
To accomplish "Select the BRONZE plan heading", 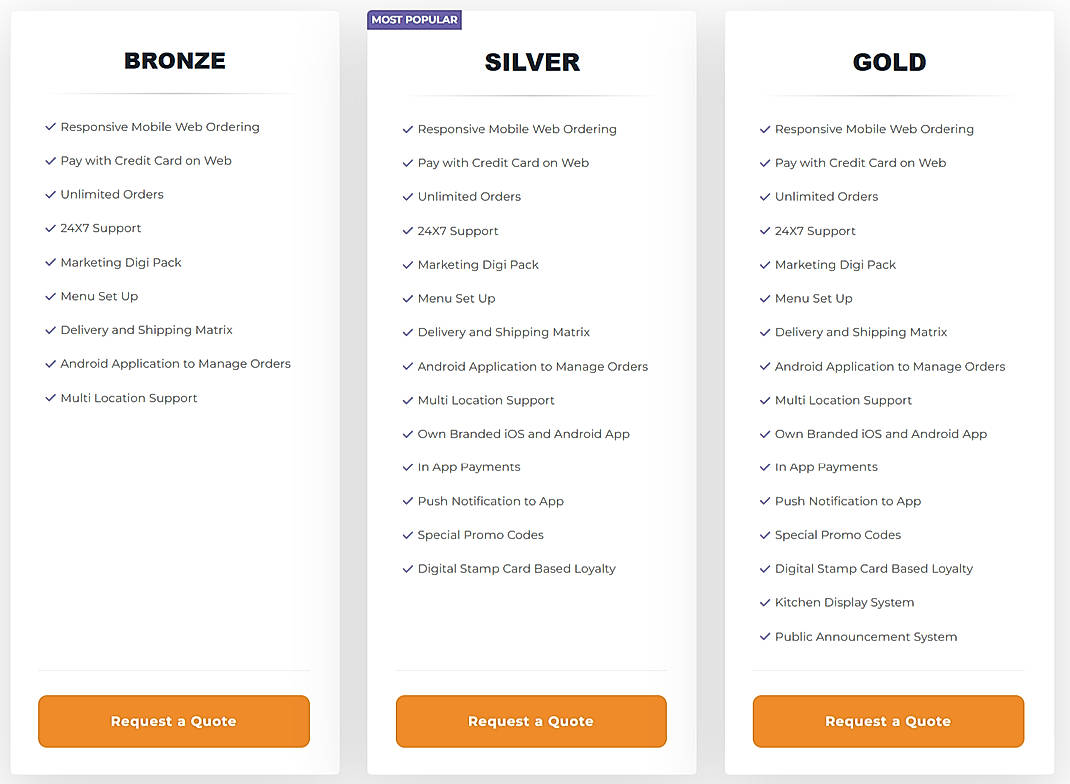I will [x=174, y=60].
